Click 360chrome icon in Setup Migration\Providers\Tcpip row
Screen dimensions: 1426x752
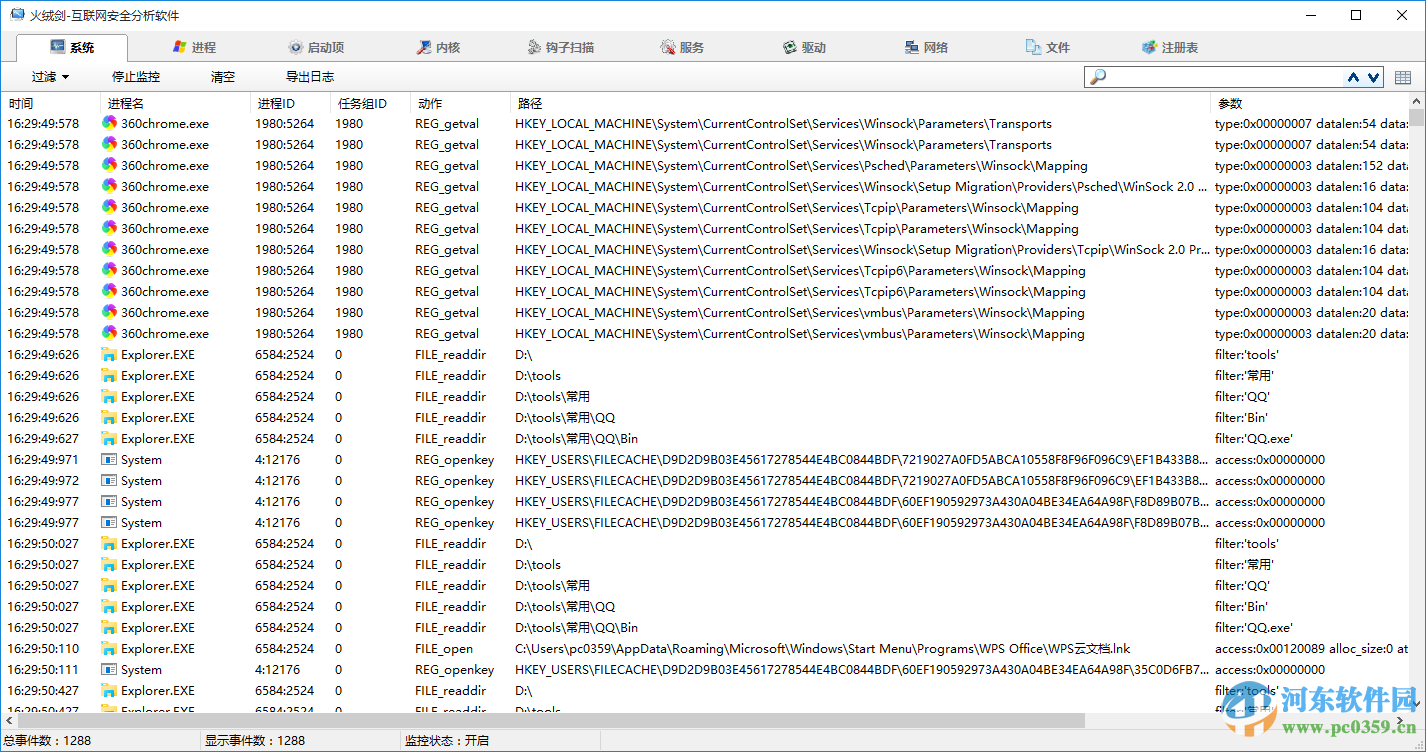coord(109,249)
